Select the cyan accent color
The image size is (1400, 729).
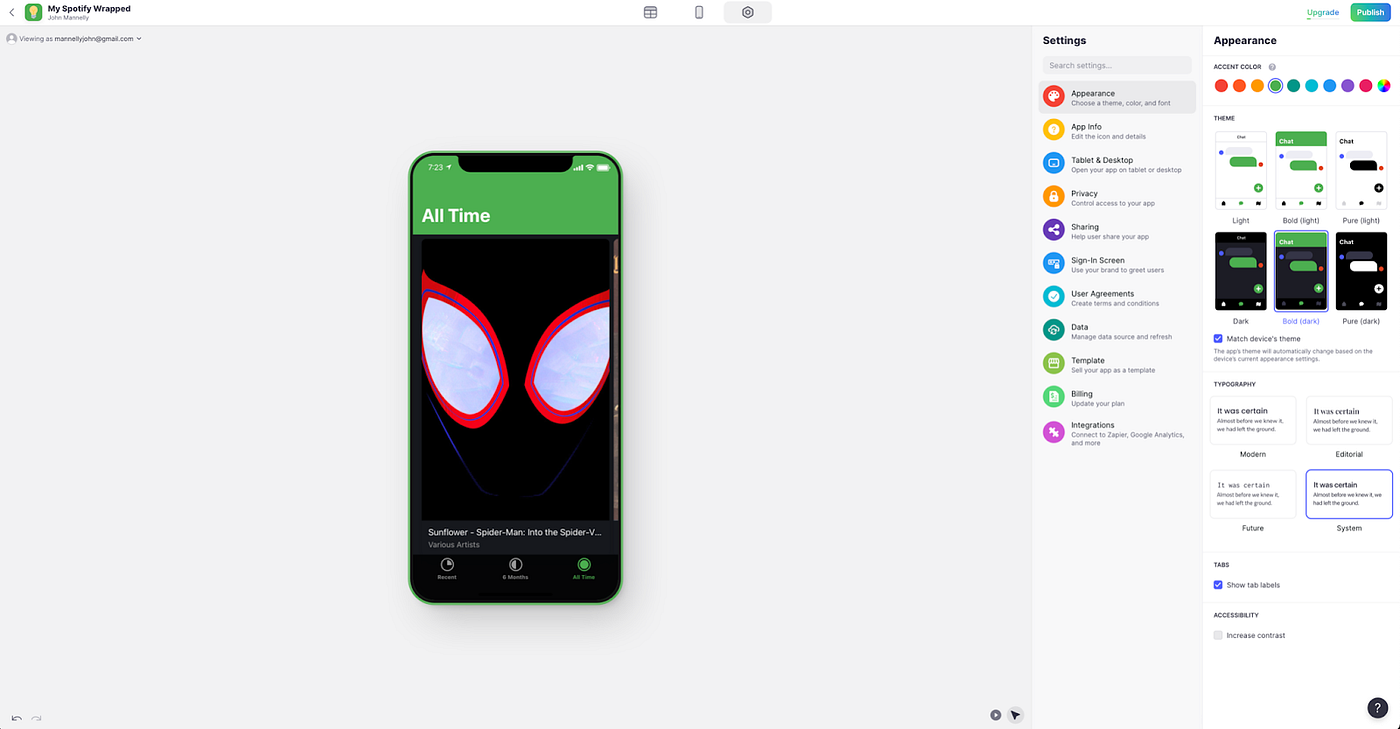click(1311, 86)
